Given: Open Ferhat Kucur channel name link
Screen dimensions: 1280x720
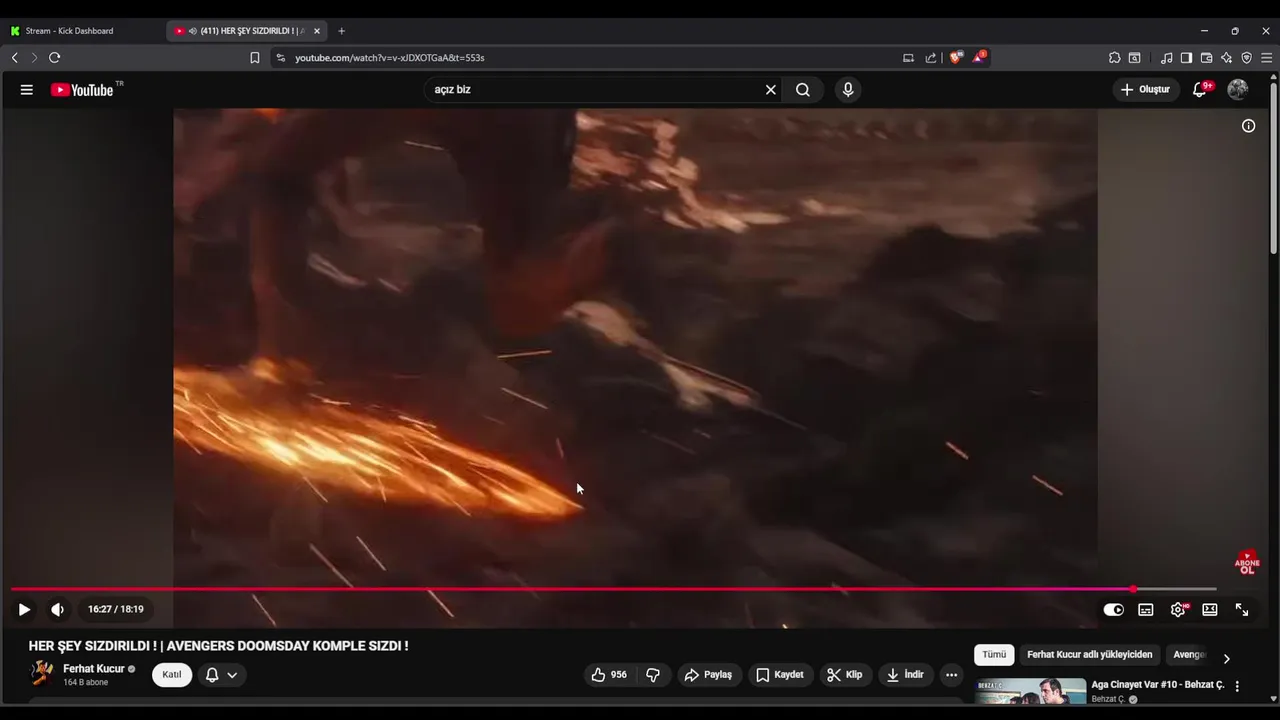Looking at the screenshot, I should point(94,669).
